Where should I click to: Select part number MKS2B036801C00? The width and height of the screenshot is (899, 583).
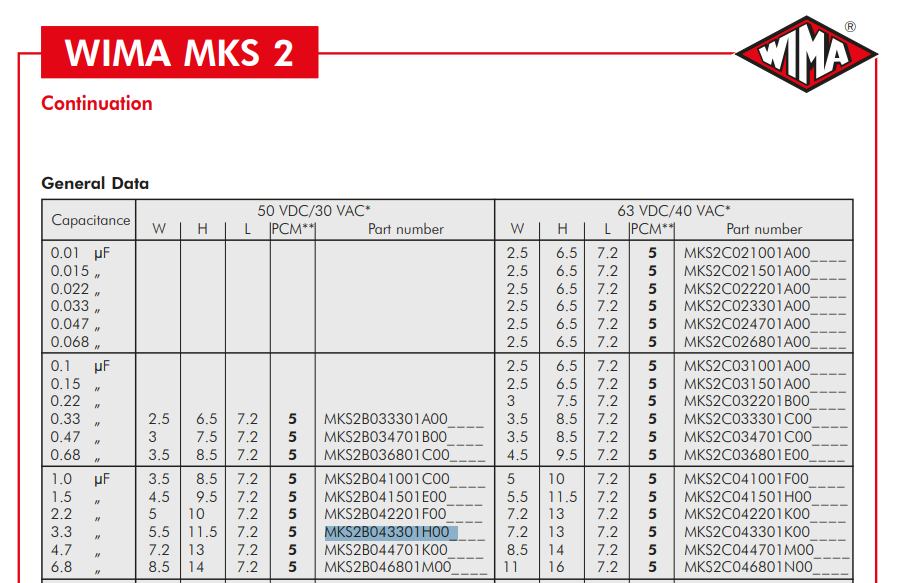pyautogui.click(x=387, y=455)
